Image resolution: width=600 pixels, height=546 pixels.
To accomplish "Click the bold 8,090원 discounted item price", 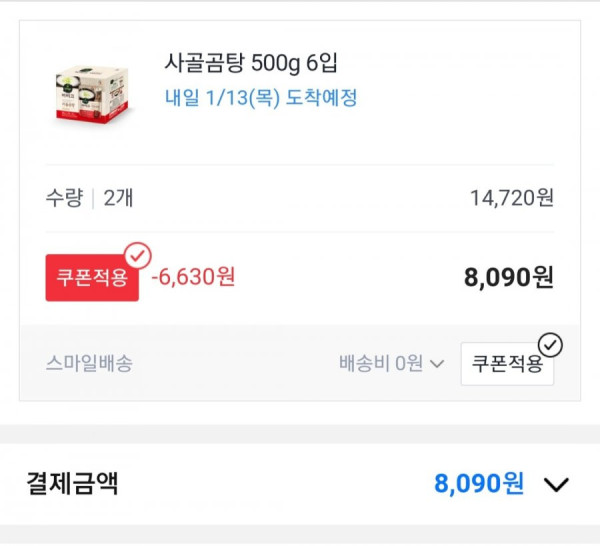I will coord(509,277).
